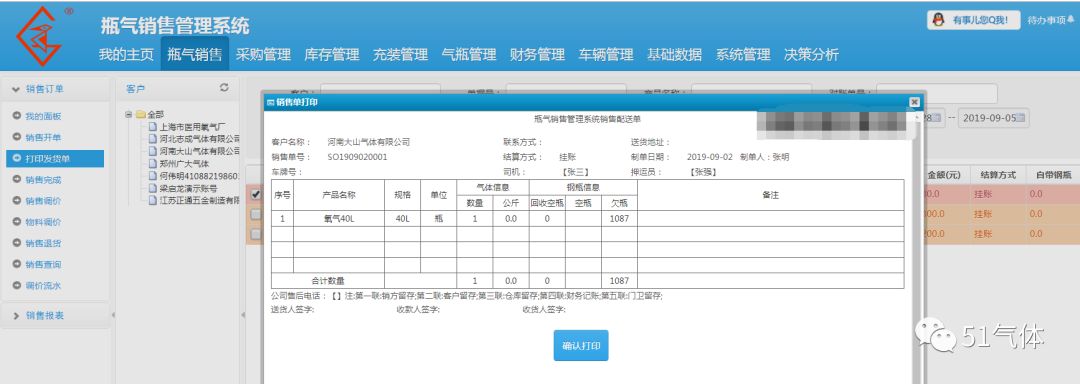This screenshot has height=384, width=1080.
Task: Select customer 河南大山气体有限公司 in tree
Action: pos(200,151)
